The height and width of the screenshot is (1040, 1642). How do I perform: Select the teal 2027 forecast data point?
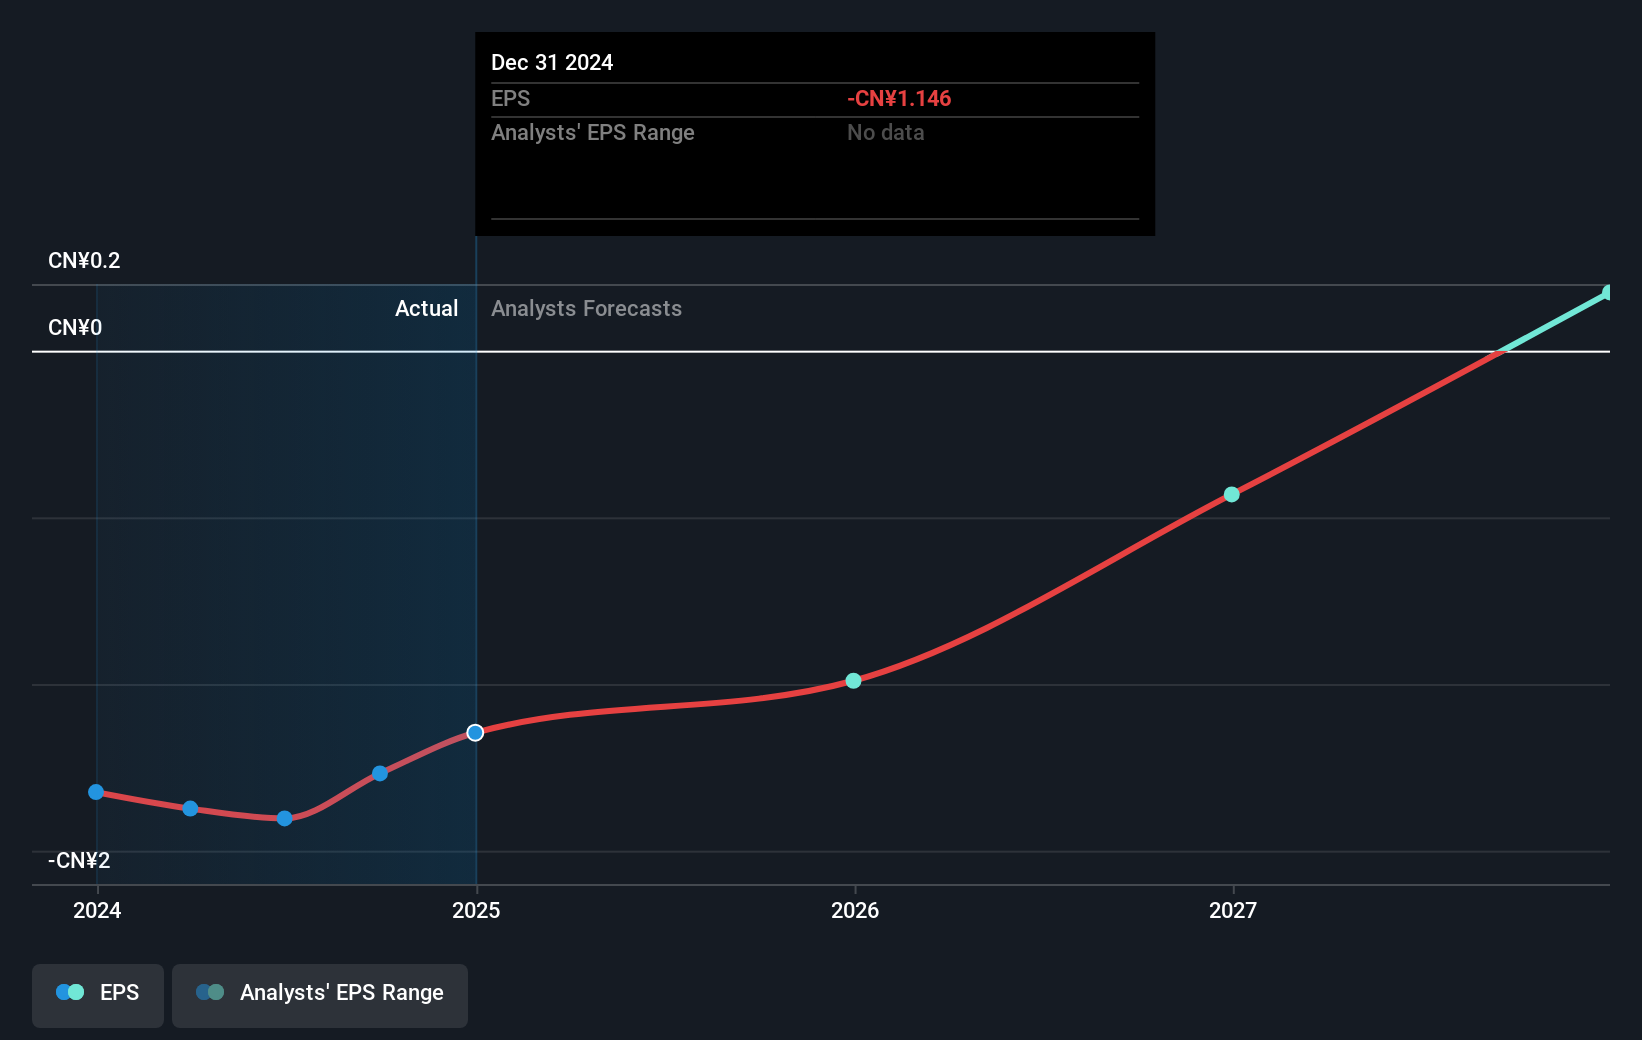(1231, 493)
